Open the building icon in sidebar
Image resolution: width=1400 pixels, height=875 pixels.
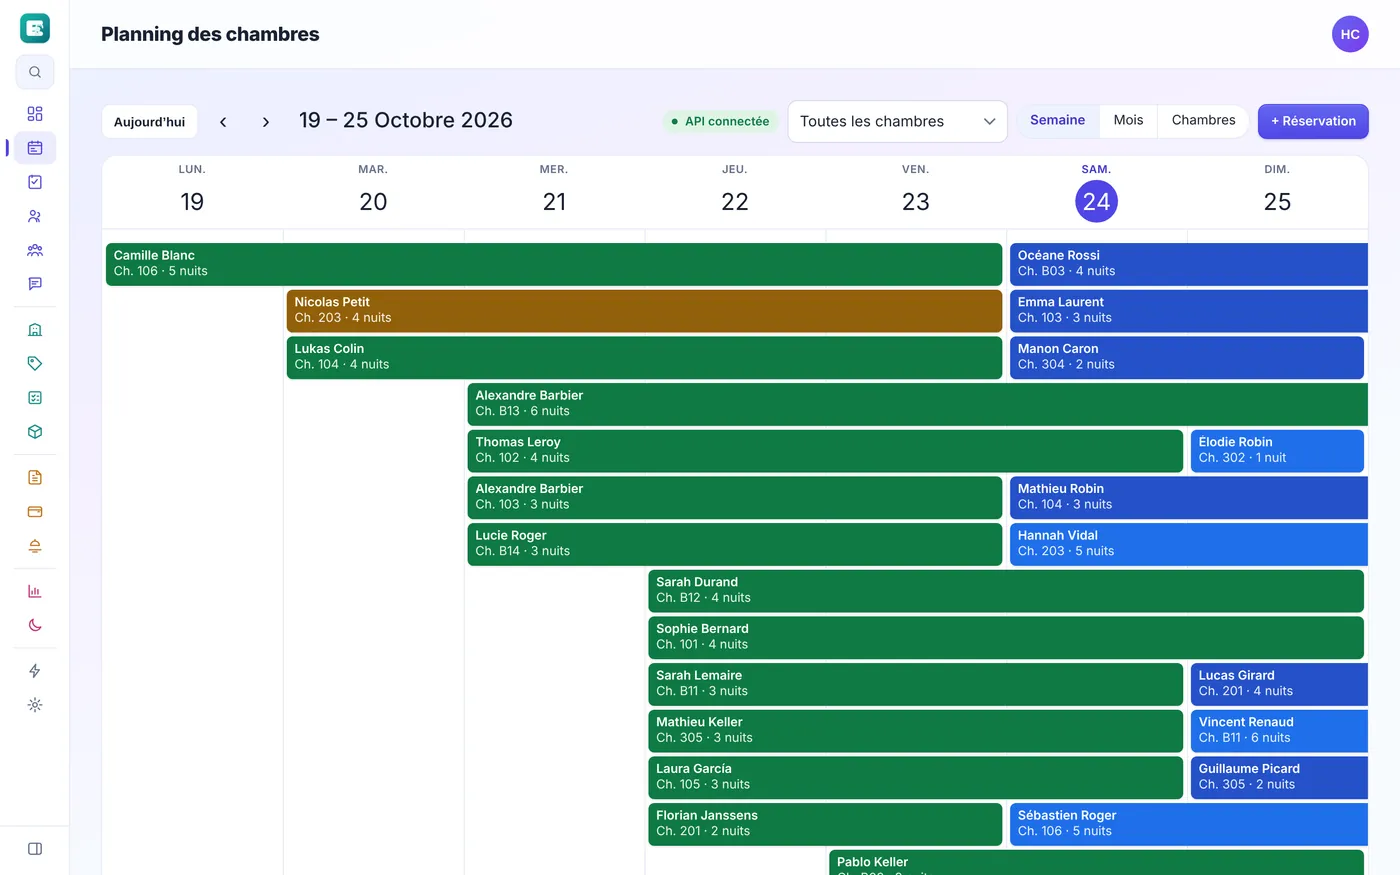click(x=35, y=330)
